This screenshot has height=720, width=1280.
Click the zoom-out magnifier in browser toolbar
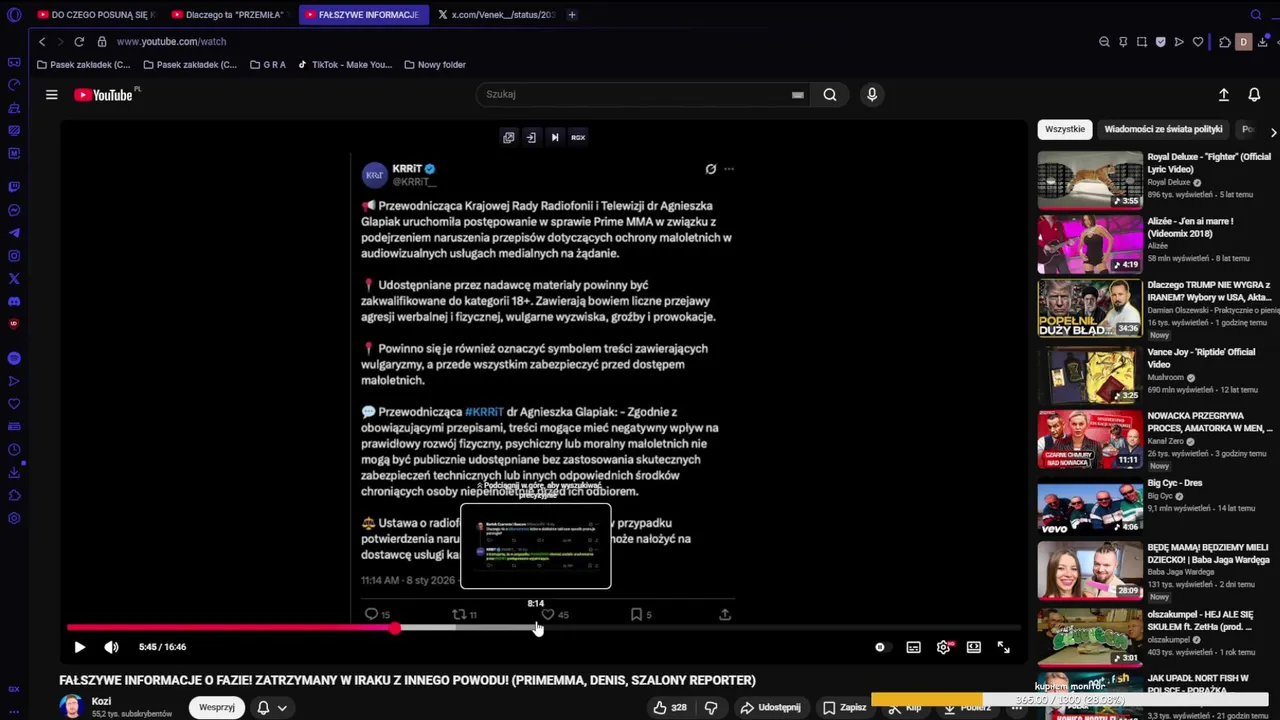tap(1104, 42)
